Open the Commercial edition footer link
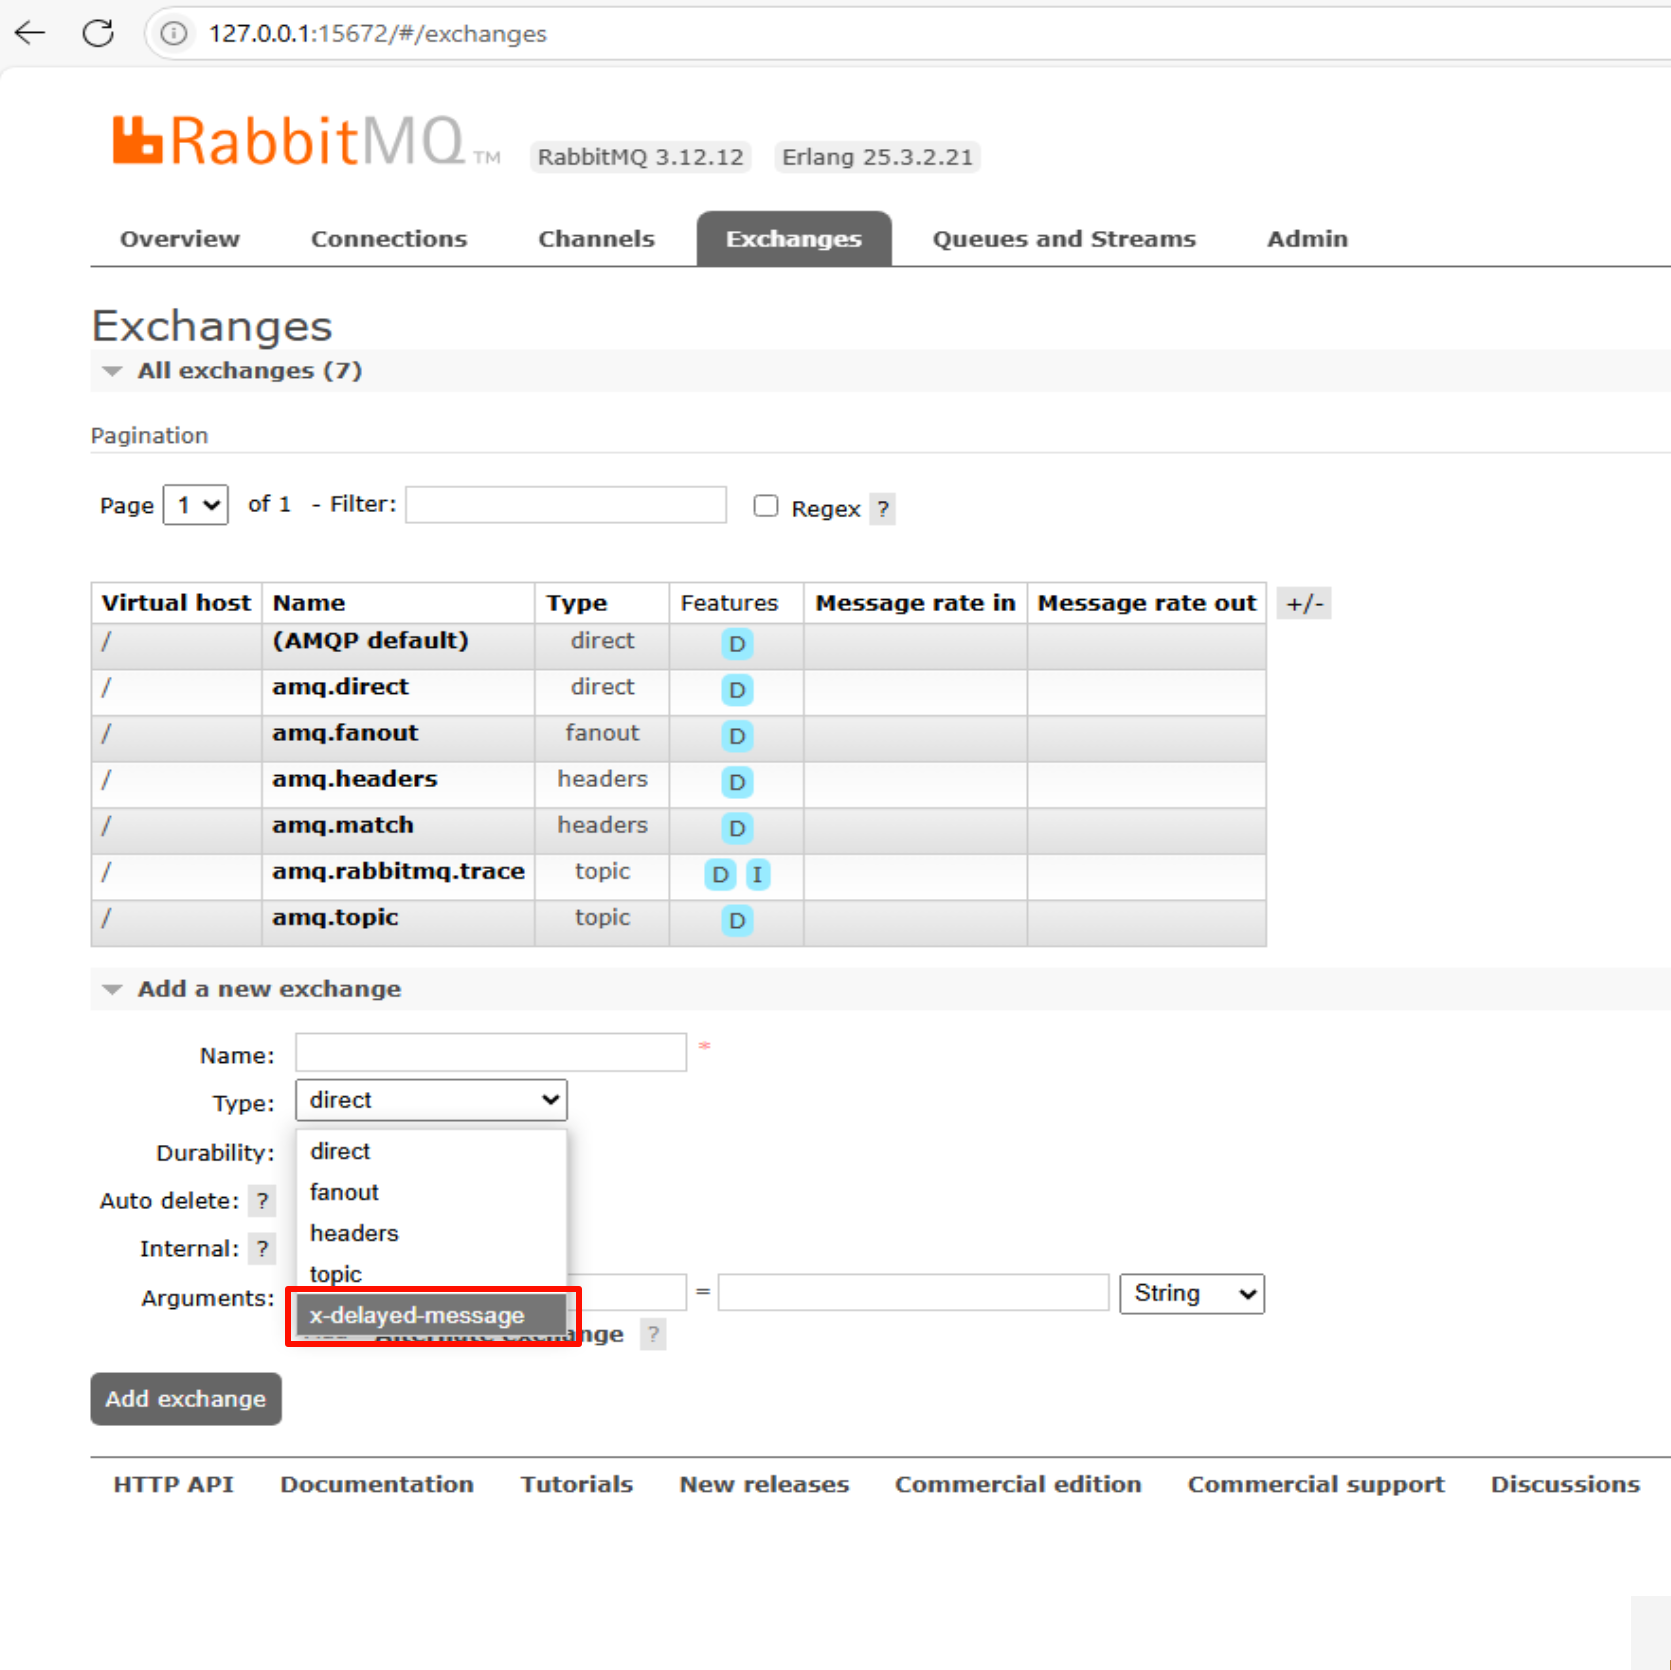The height and width of the screenshot is (1670, 1671). (1018, 1484)
